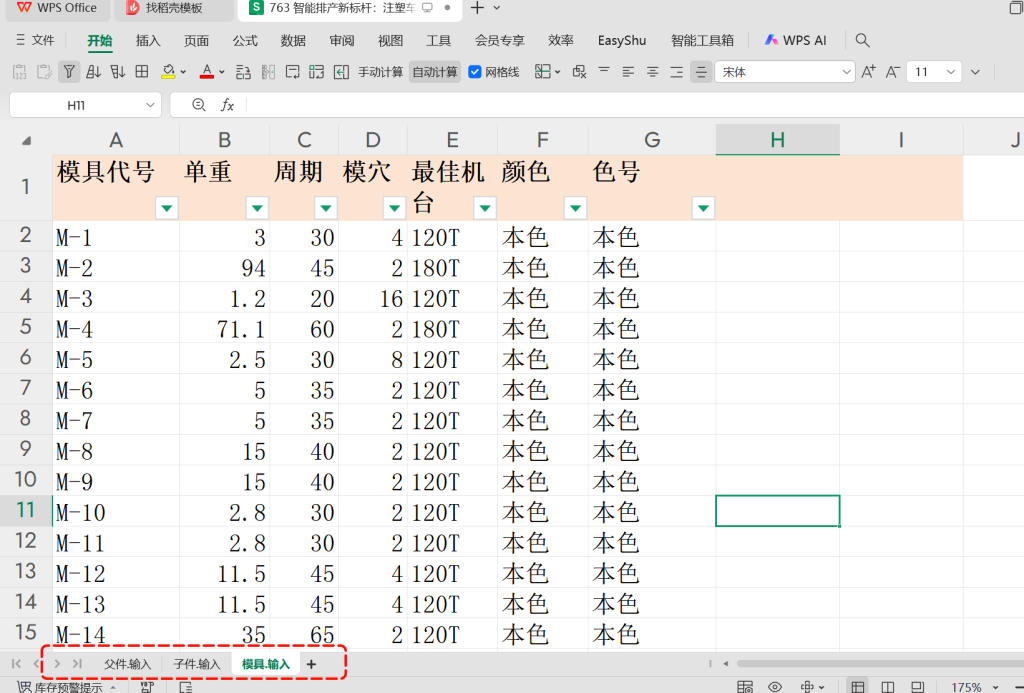1024x693 pixels.
Task: Click the merge cells icon
Action: click(x=317, y=72)
